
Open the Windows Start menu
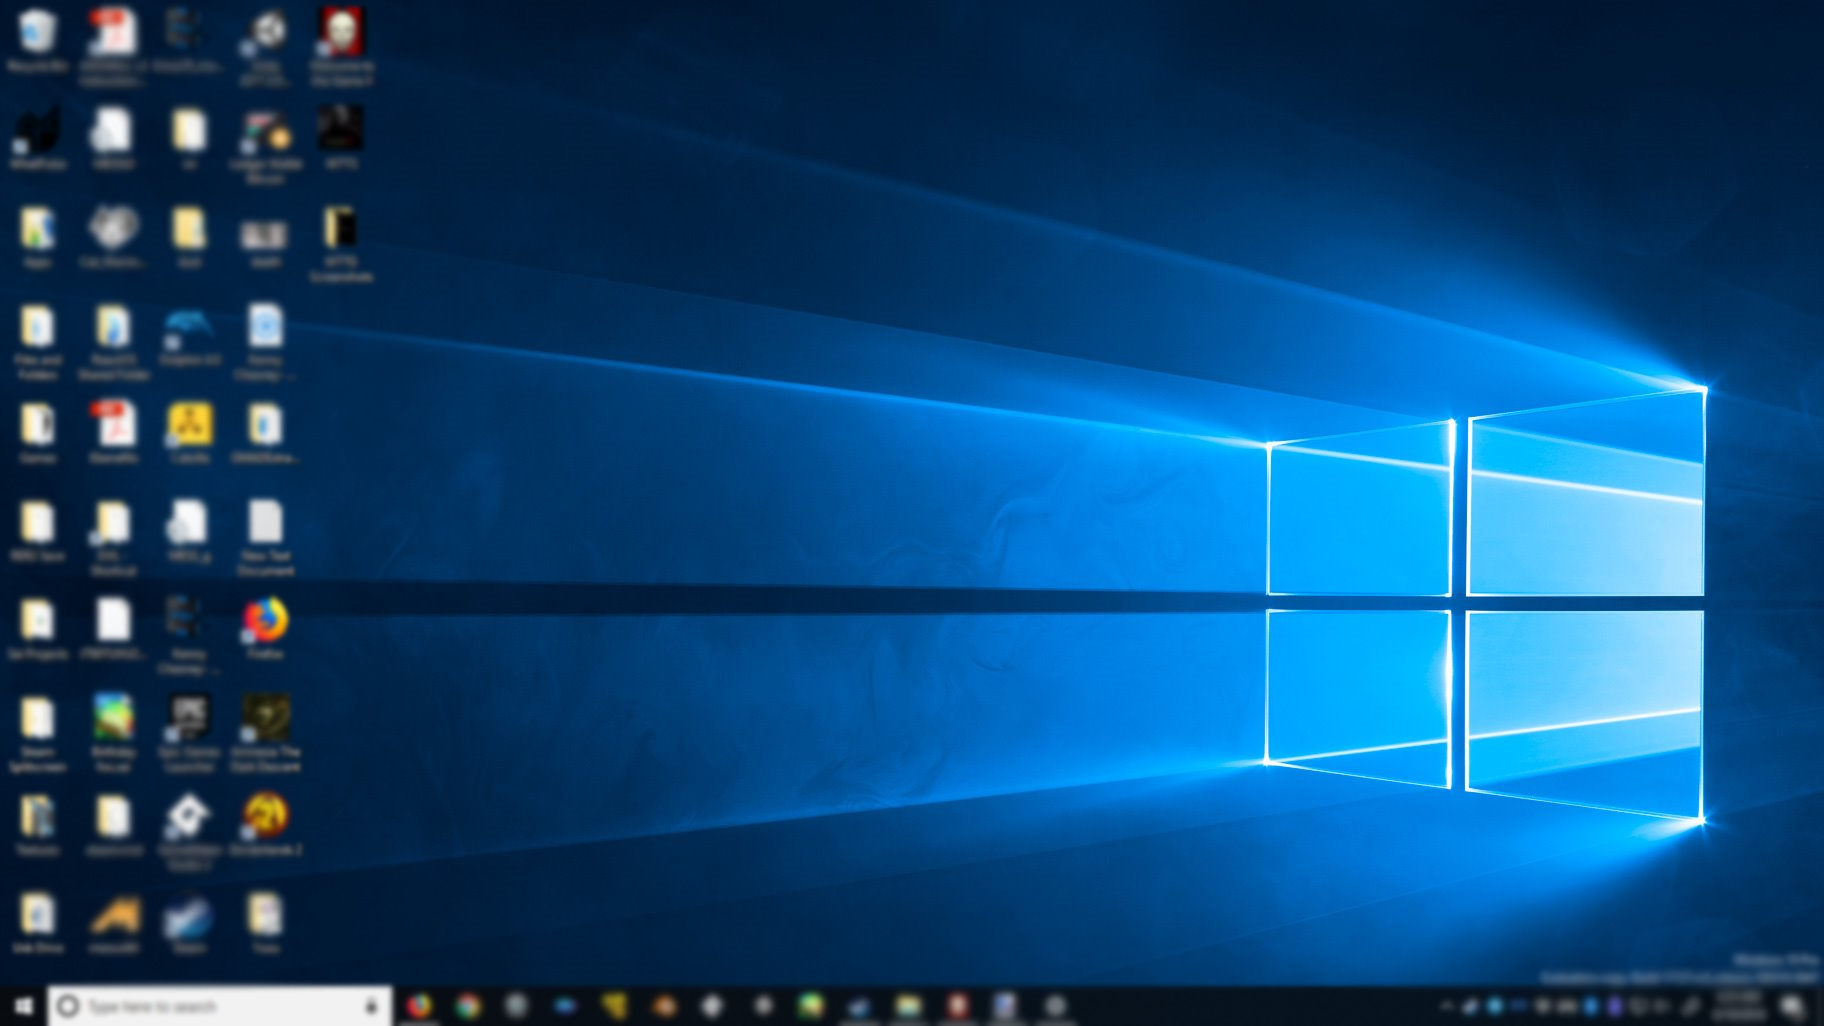pos(23,1005)
